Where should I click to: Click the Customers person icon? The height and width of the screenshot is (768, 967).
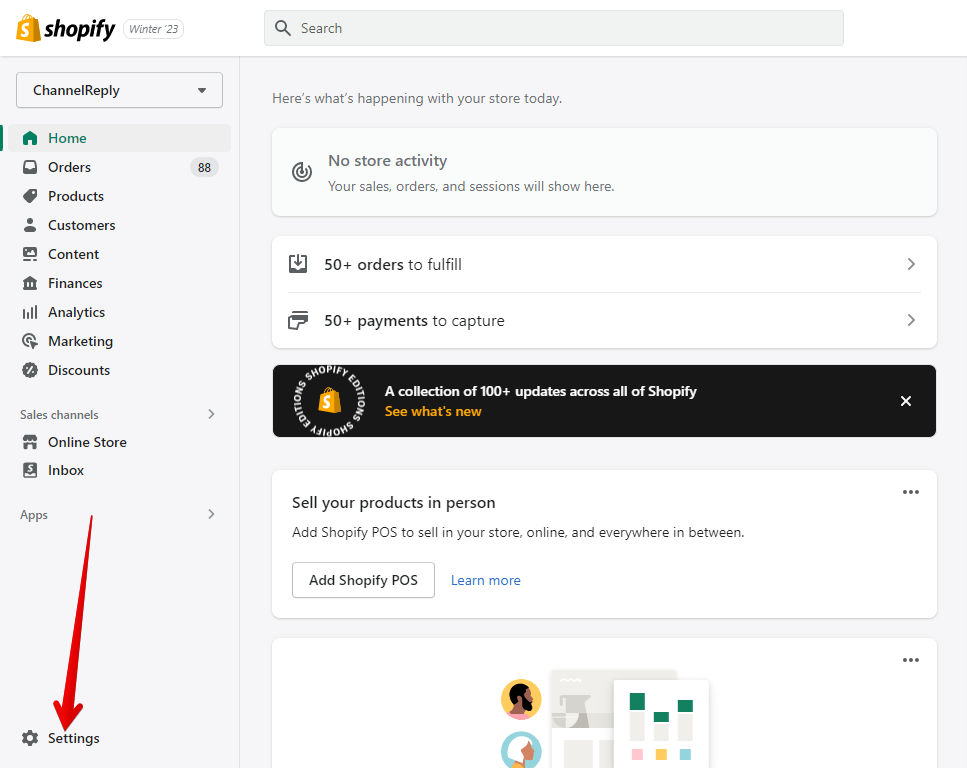coord(30,225)
